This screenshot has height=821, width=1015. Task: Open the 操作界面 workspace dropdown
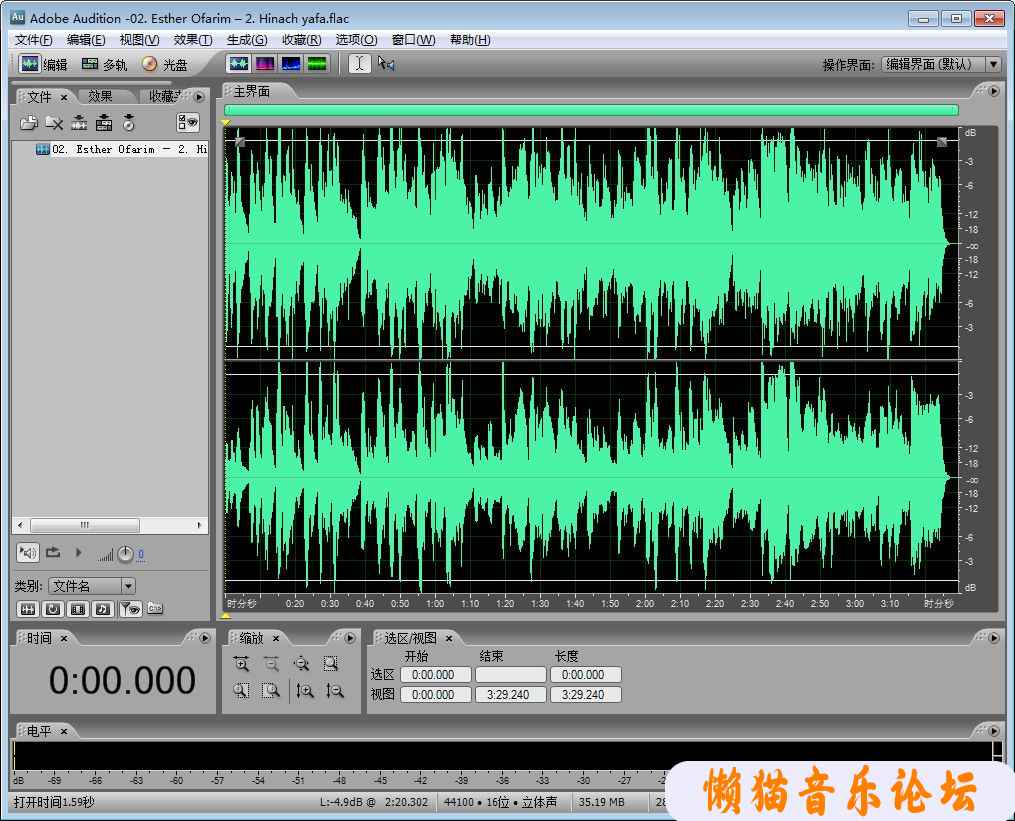[993, 64]
